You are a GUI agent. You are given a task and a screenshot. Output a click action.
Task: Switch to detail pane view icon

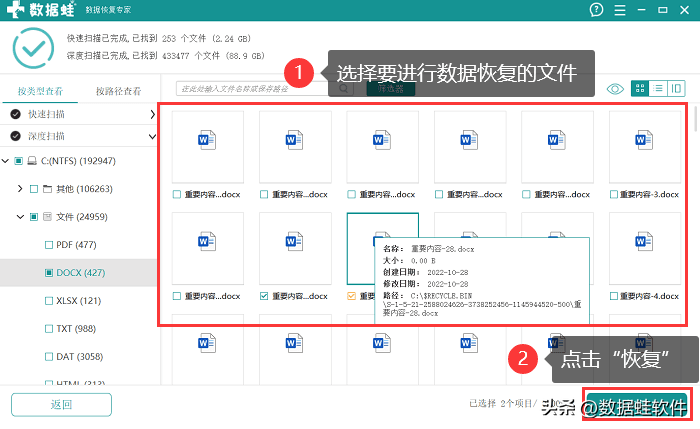[676, 88]
